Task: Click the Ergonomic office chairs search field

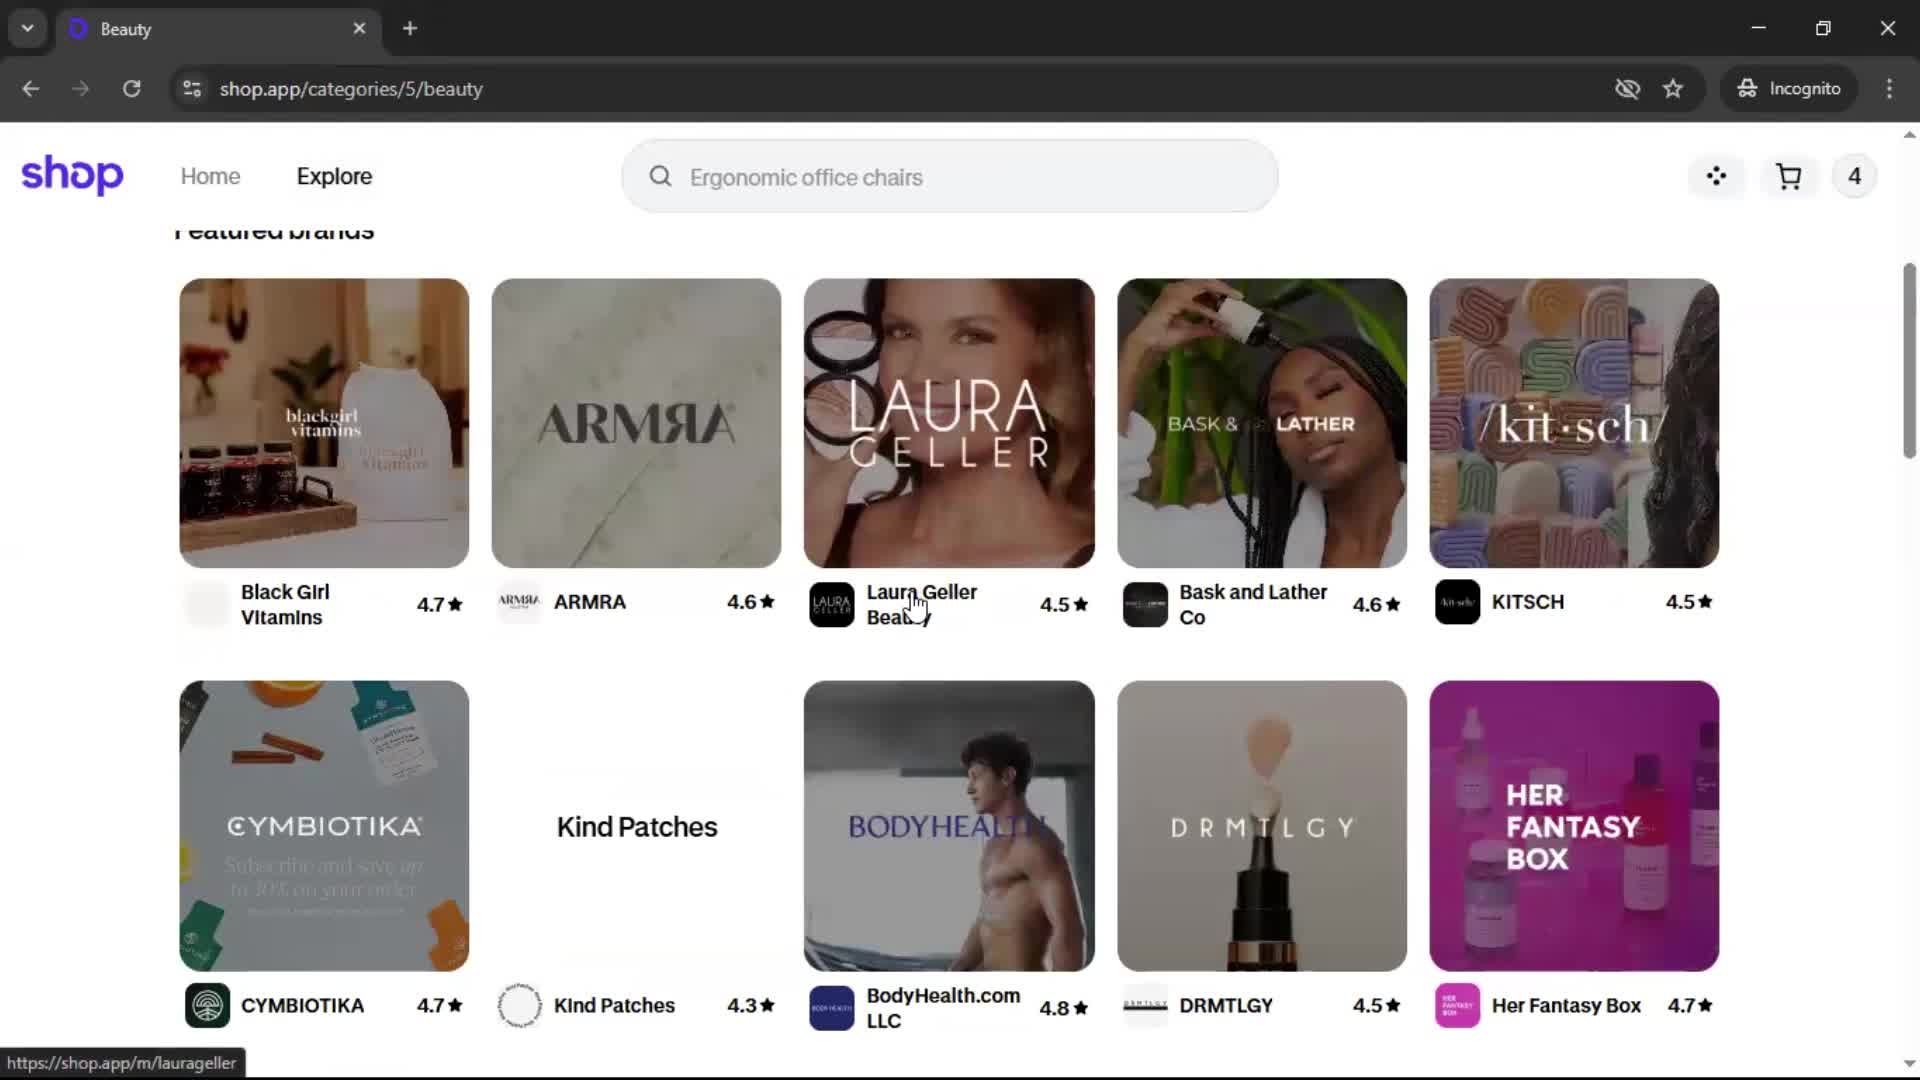Action: (x=948, y=177)
